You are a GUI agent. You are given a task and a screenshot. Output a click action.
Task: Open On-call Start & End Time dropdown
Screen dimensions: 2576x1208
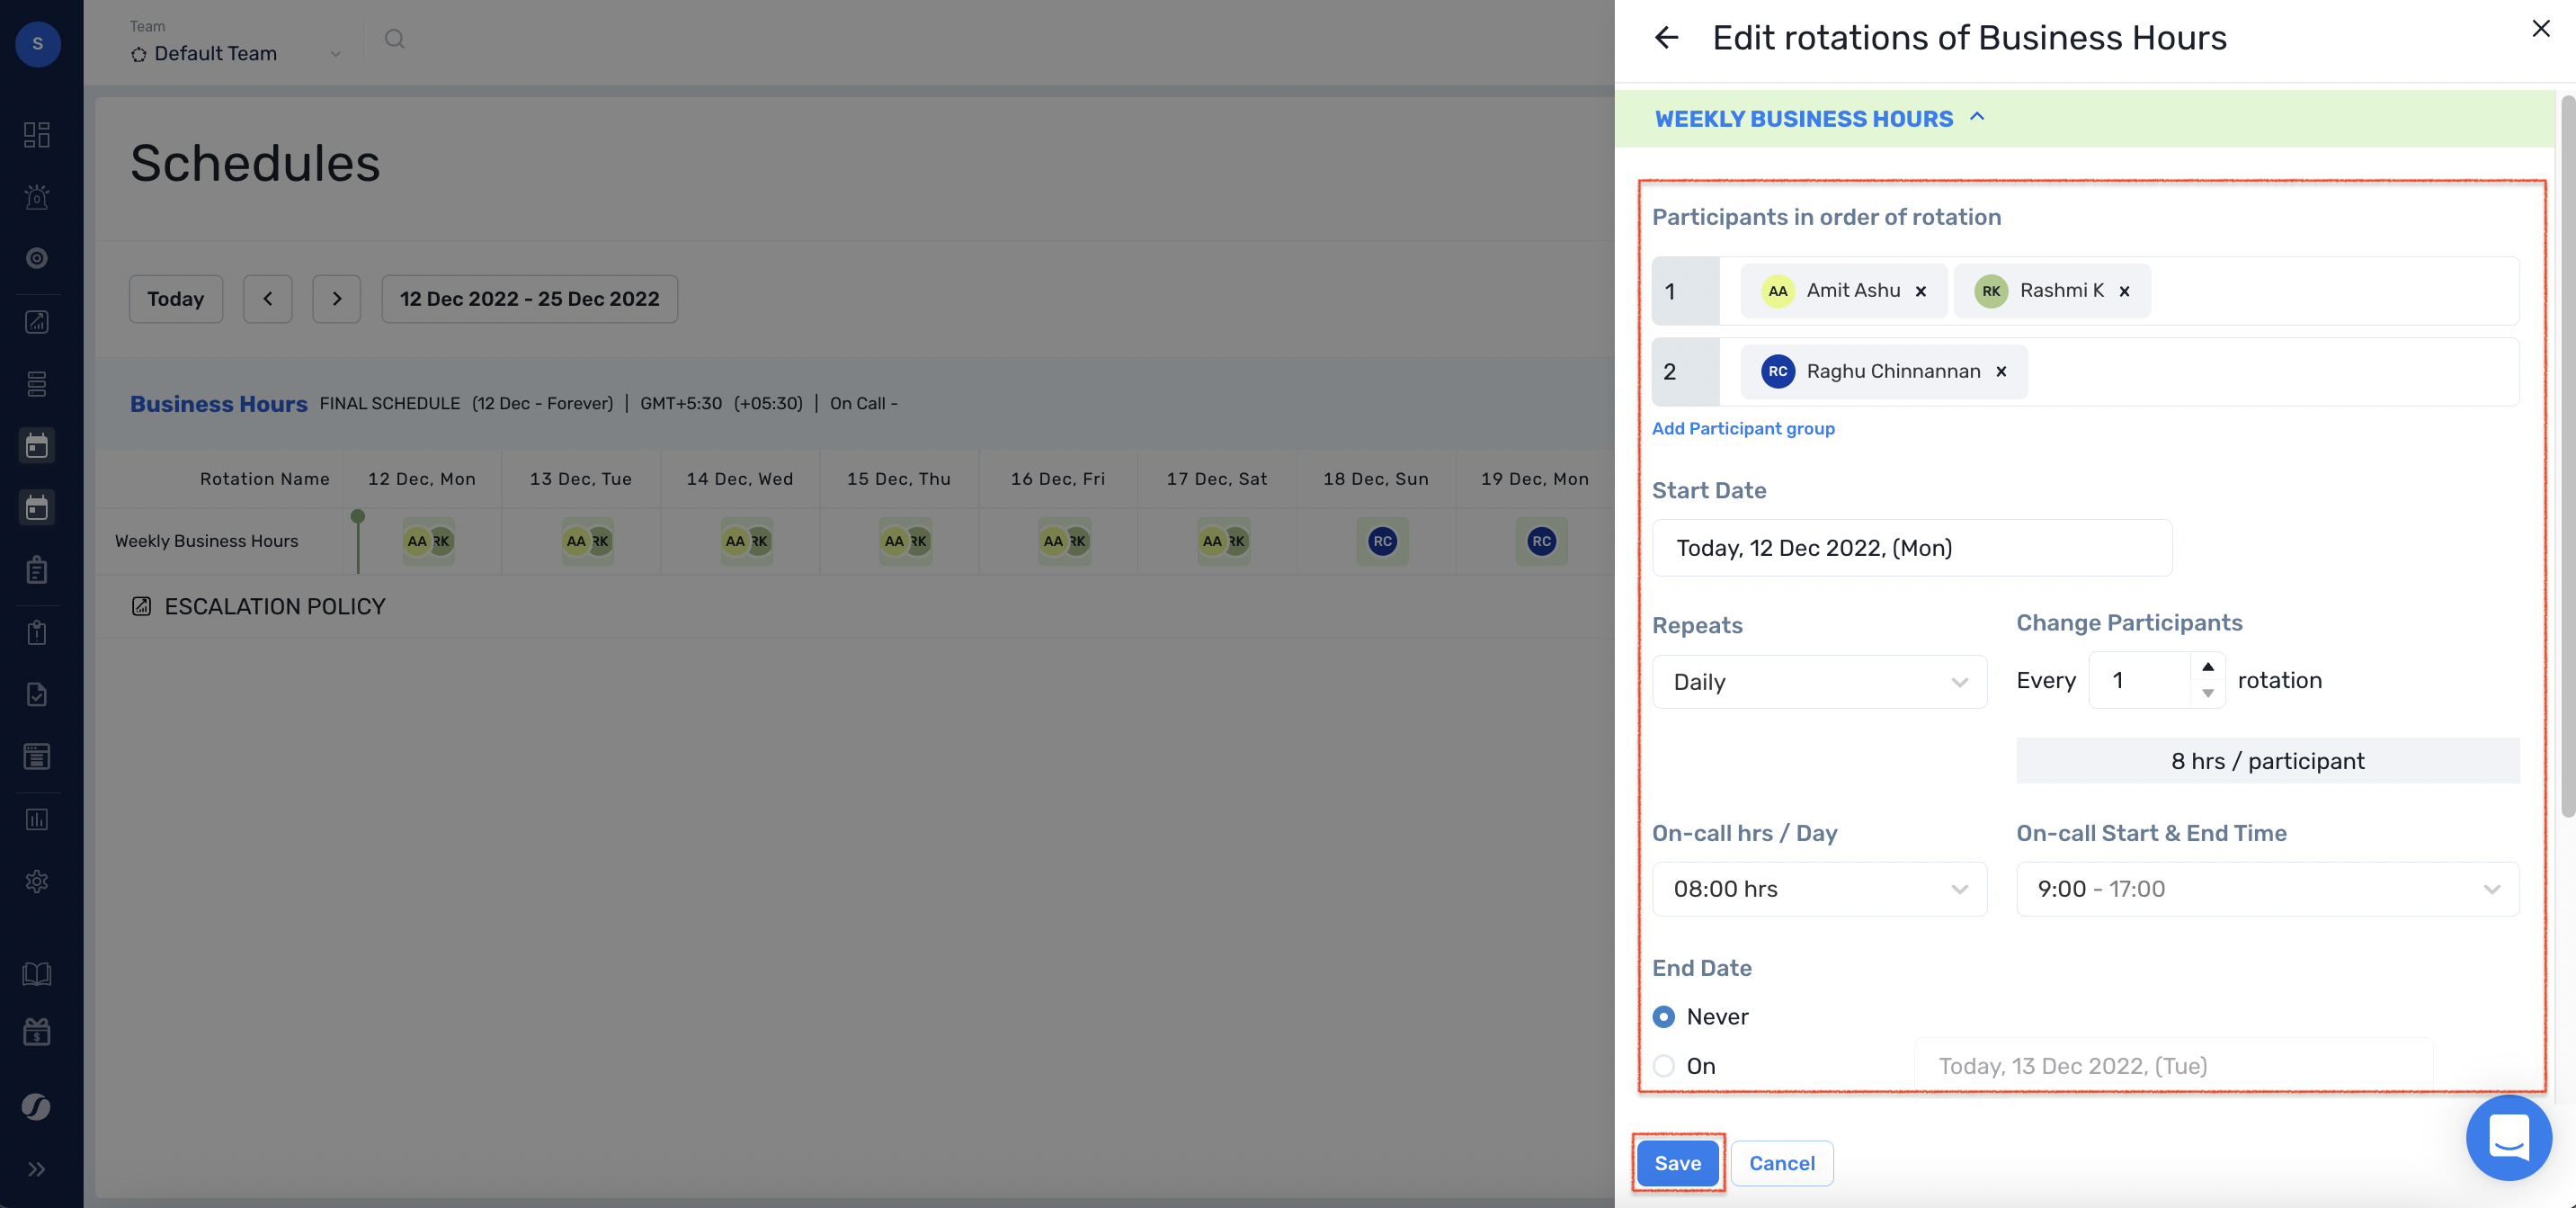2267,889
